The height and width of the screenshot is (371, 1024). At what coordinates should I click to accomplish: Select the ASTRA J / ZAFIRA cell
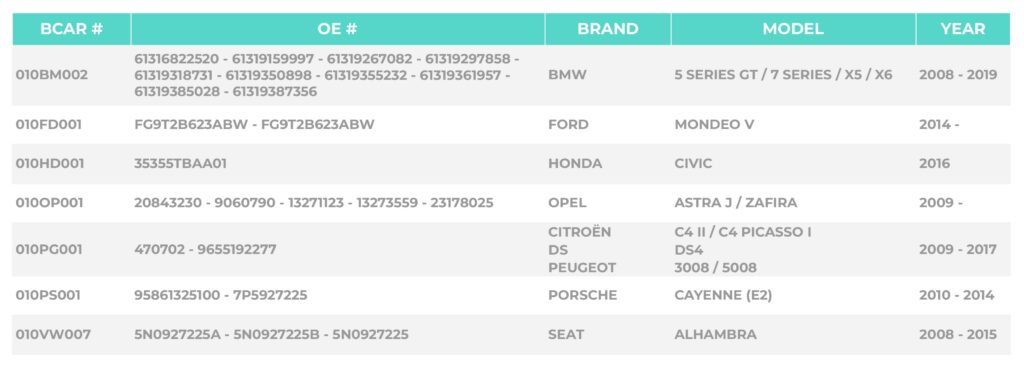point(736,202)
